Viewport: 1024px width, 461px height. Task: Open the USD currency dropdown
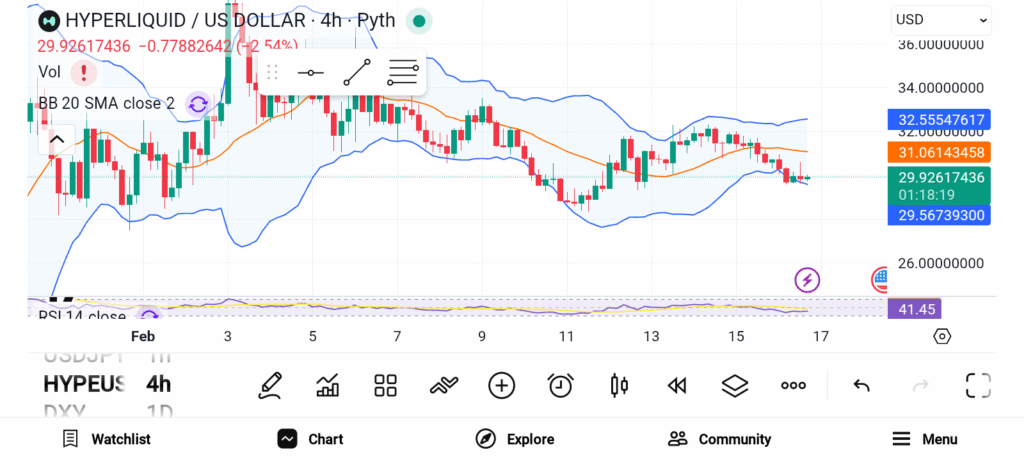[x=940, y=19]
